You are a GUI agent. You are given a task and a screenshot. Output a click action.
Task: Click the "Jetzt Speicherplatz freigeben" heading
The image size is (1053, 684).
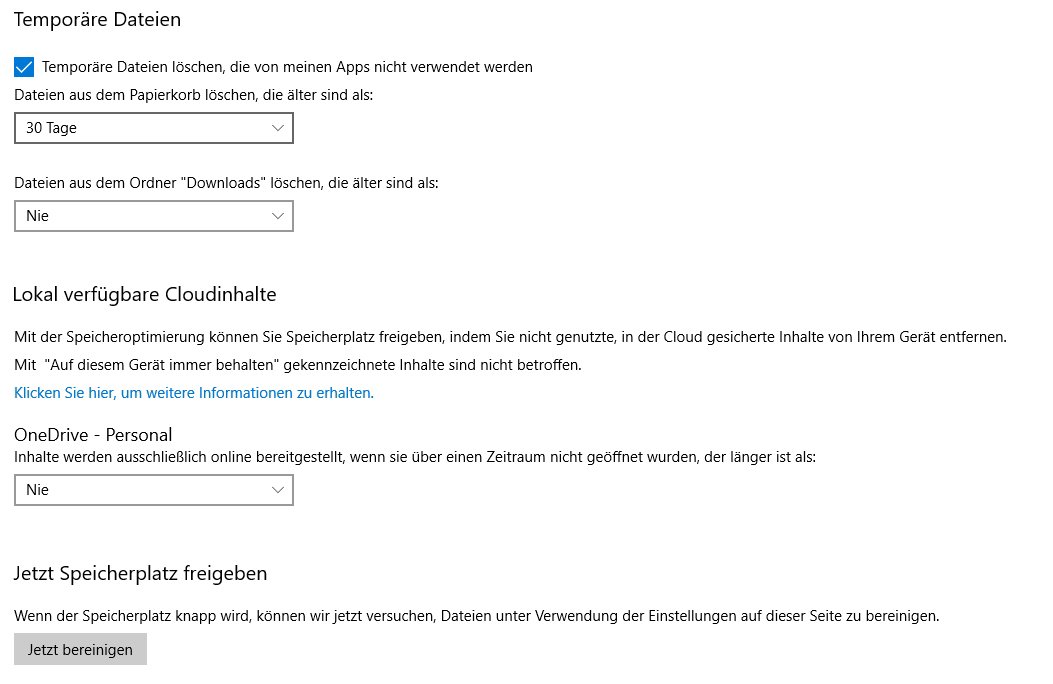140,573
